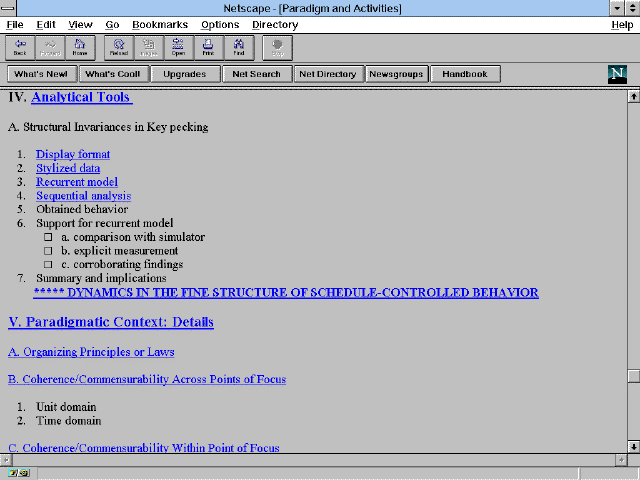Click 'A. Structural Invariances in Key pecking' text
The width and height of the screenshot is (640, 480).
[x=108, y=127]
